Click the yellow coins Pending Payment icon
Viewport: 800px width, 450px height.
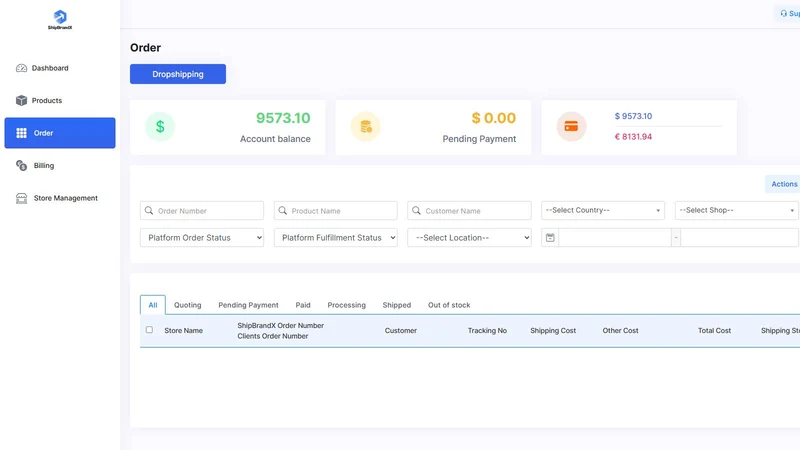[365, 127]
